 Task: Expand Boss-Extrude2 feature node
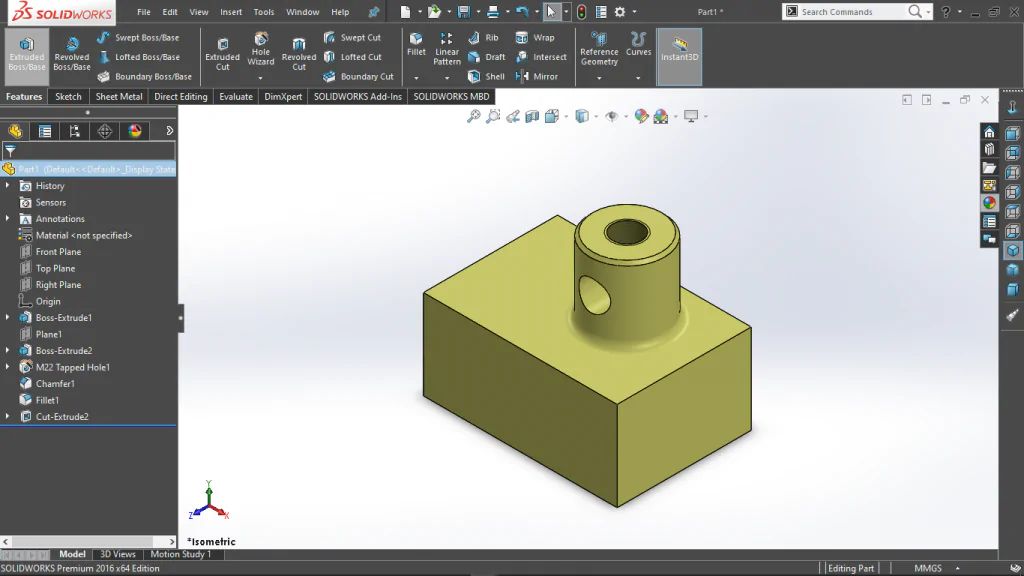pos(7,350)
